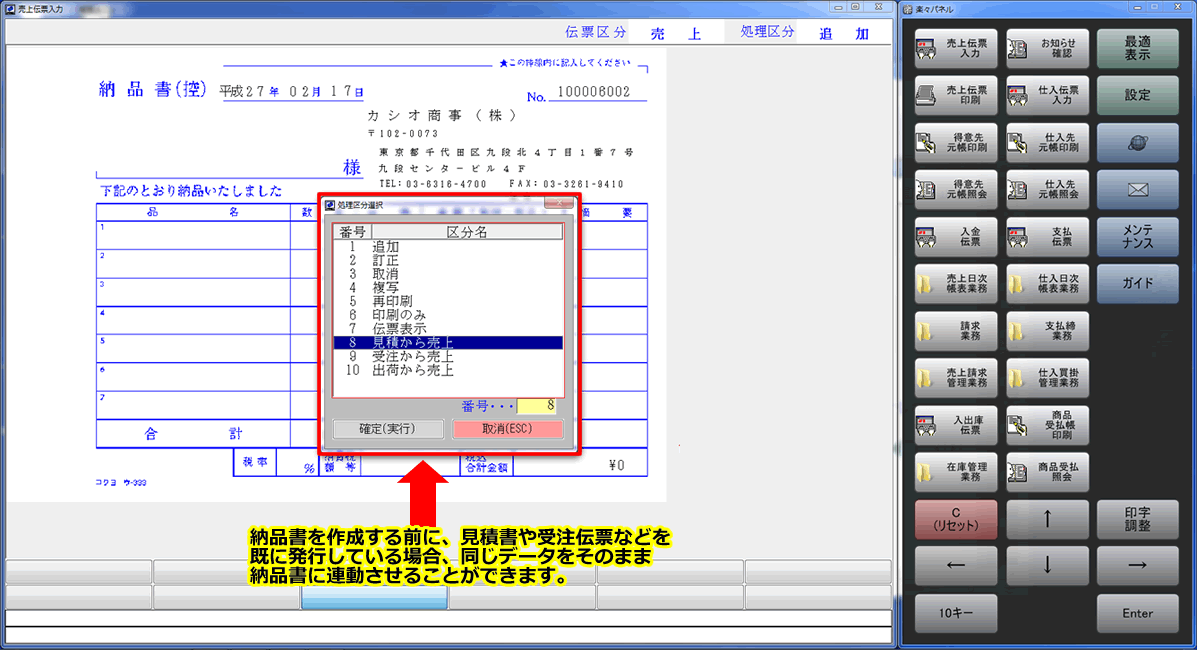Open 得意先元帳印刷 customer ledger printing
Image resolution: width=1197 pixels, height=650 pixels.
[x=955, y=142]
